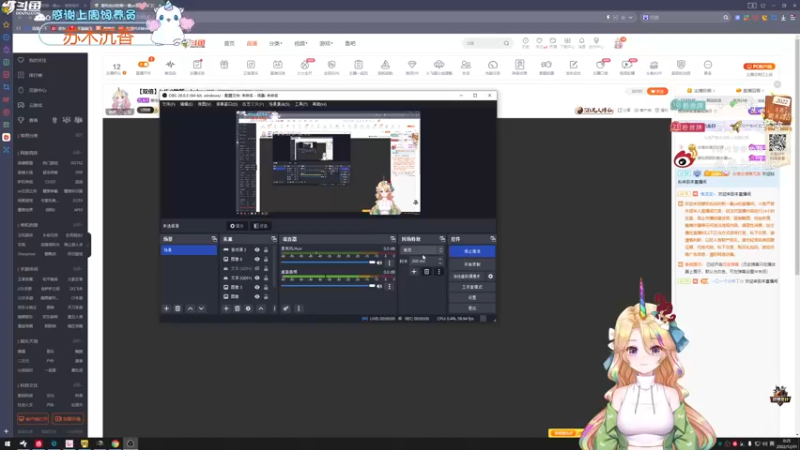
Task: Click Douyu search magnifier icon
Action: [x=506, y=43]
